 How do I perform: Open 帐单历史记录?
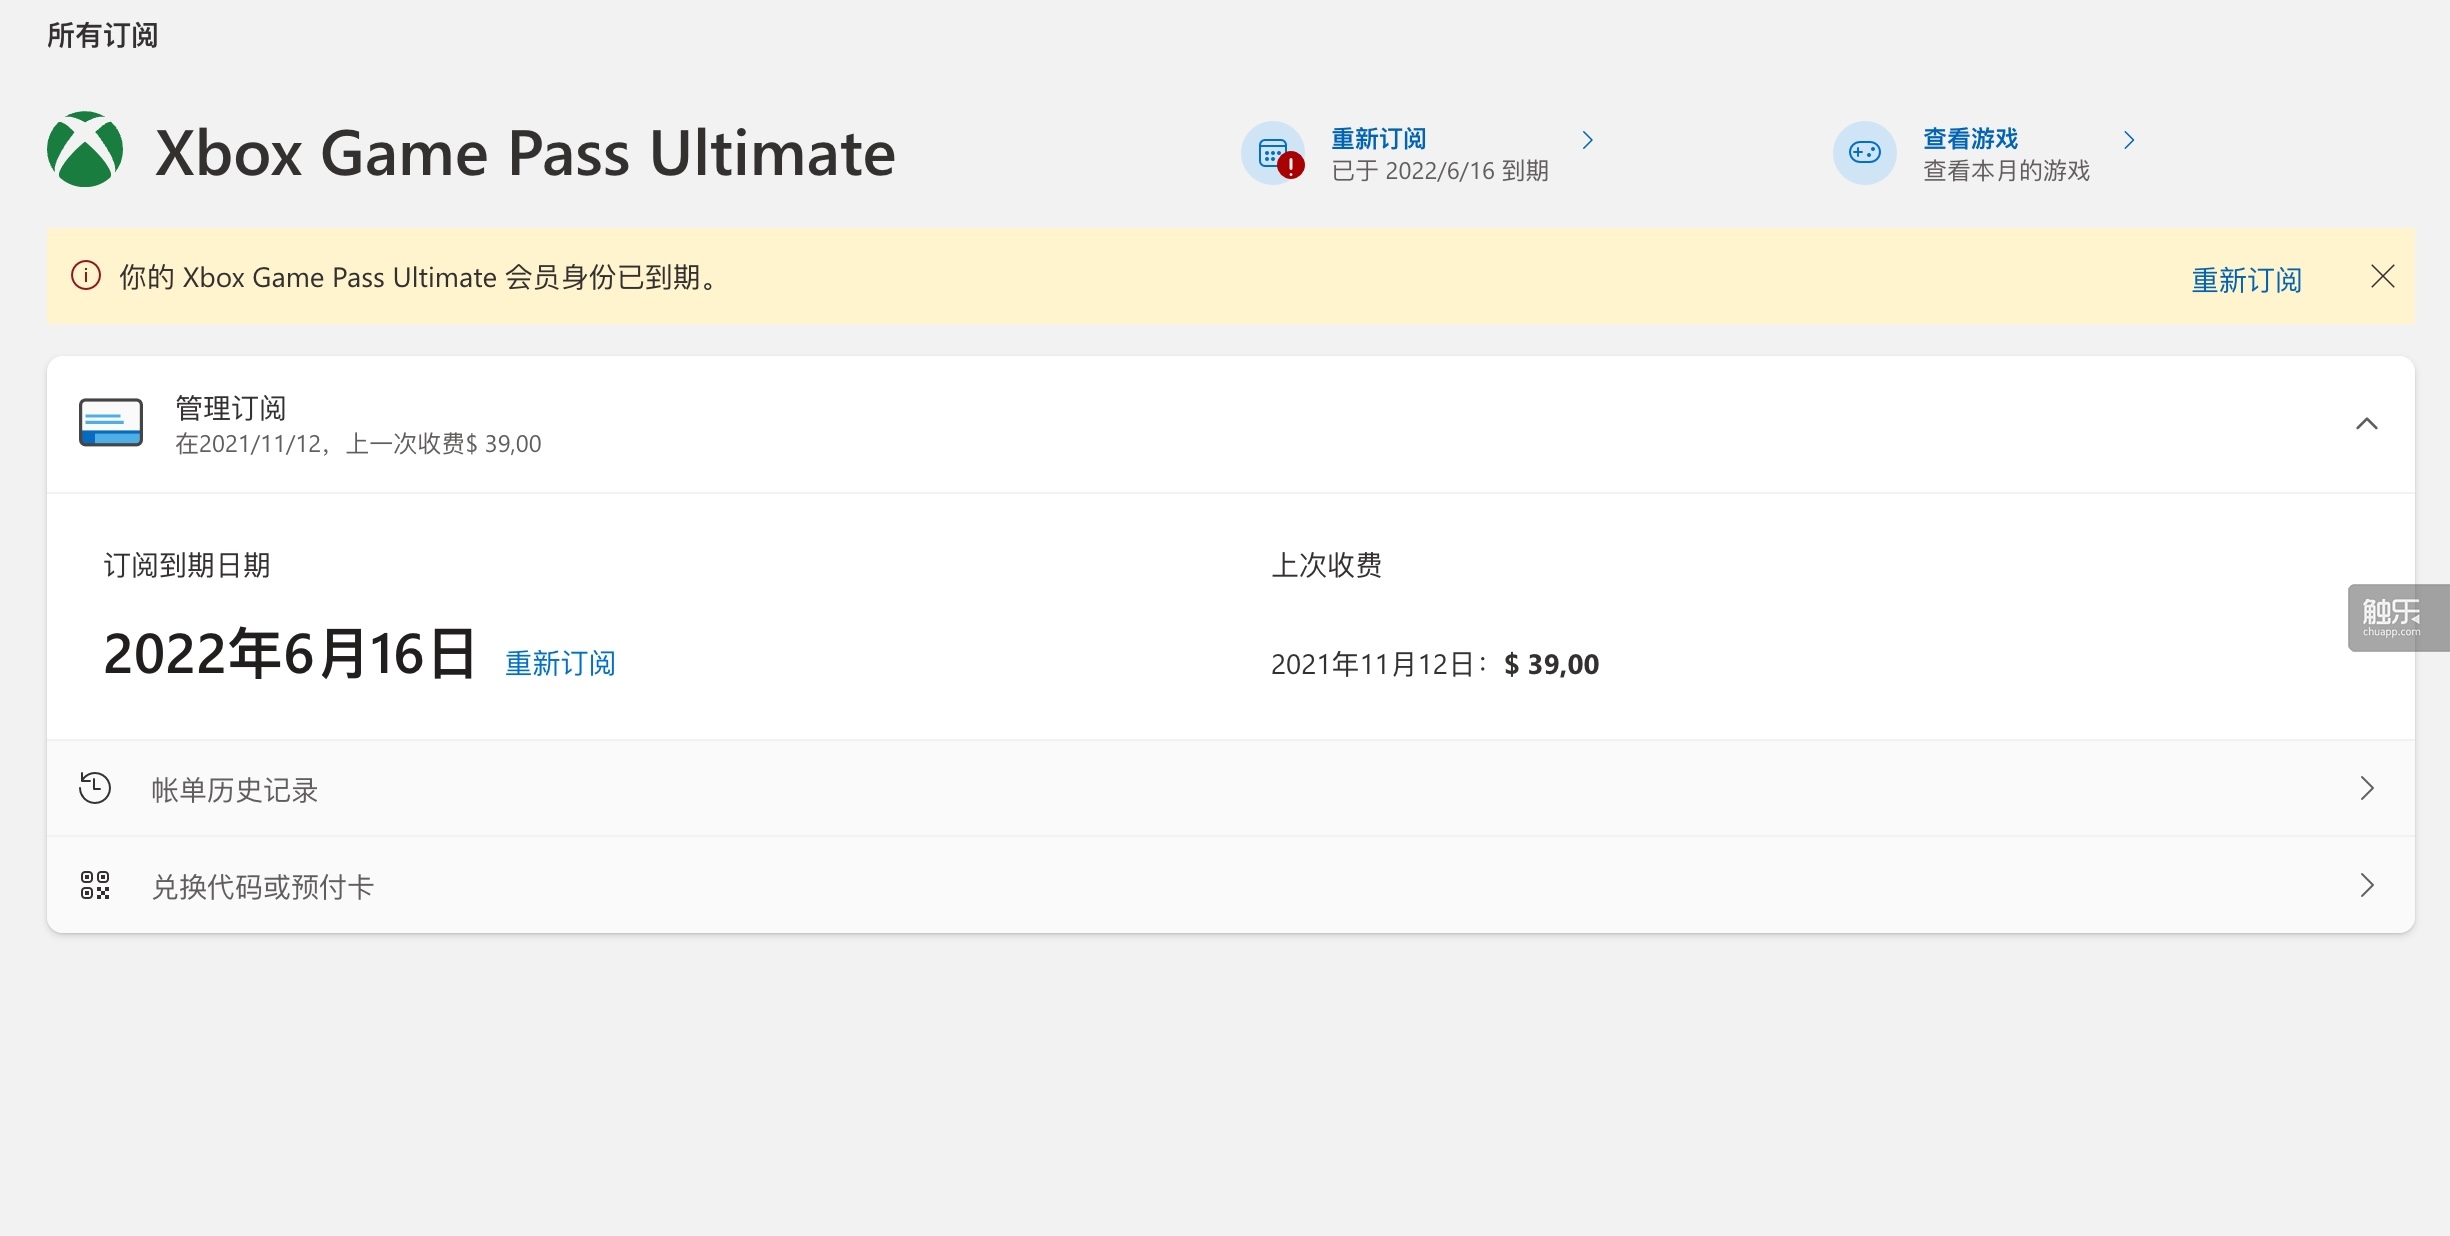pos(1230,789)
